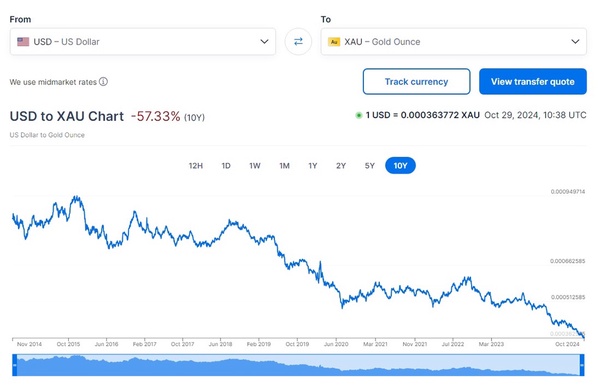The width and height of the screenshot is (600, 386).
Task: Click View transfer quote button
Action: click(533, 81)
